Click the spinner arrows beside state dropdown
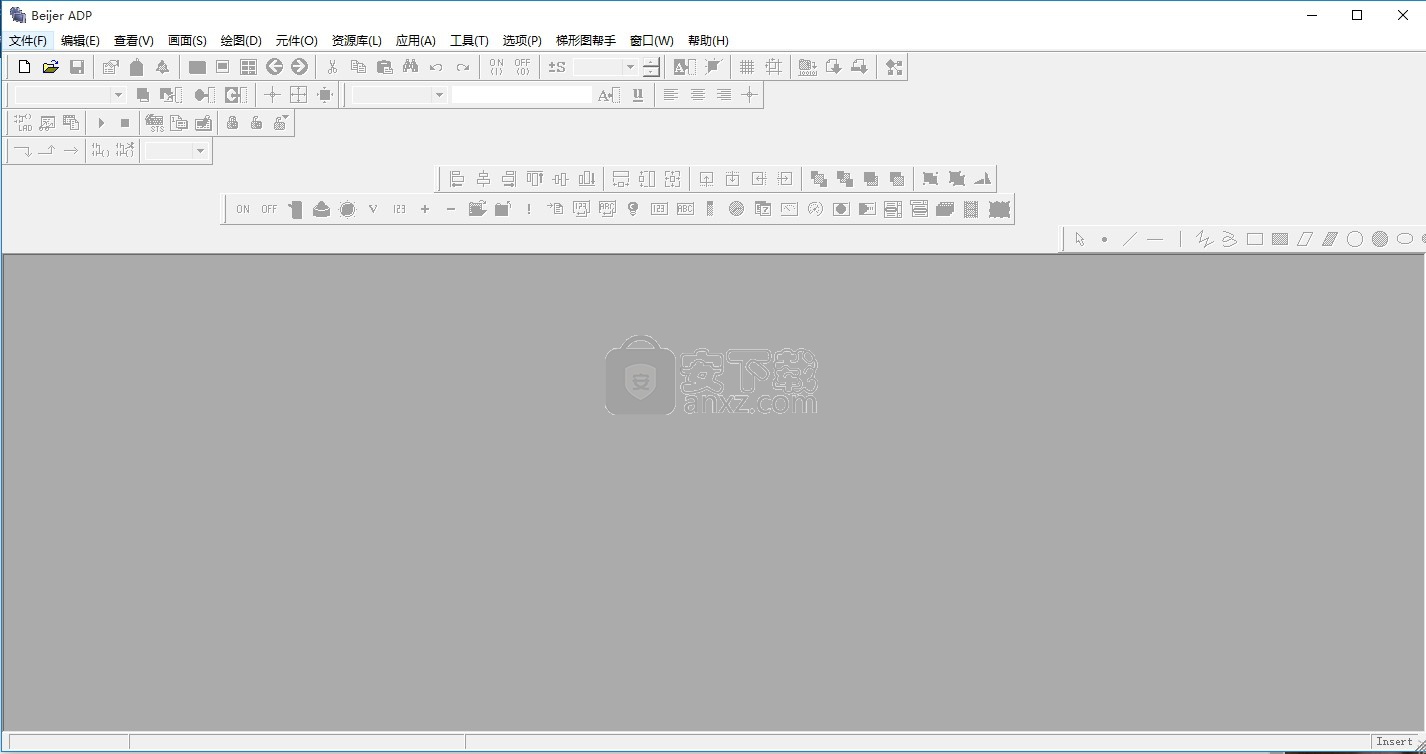This screenshot has width=1426, height=754. (651, 67)
